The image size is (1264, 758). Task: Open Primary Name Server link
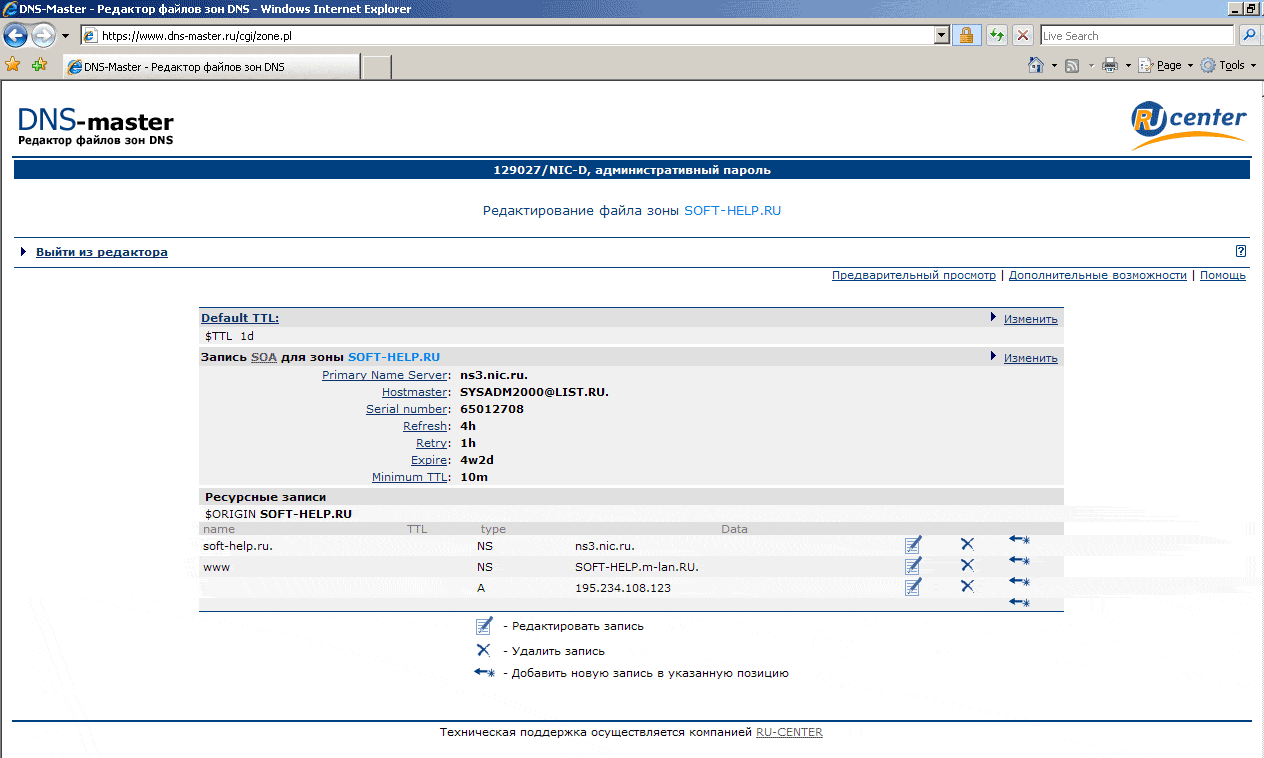pyautogui.click(x=385, y=375)
